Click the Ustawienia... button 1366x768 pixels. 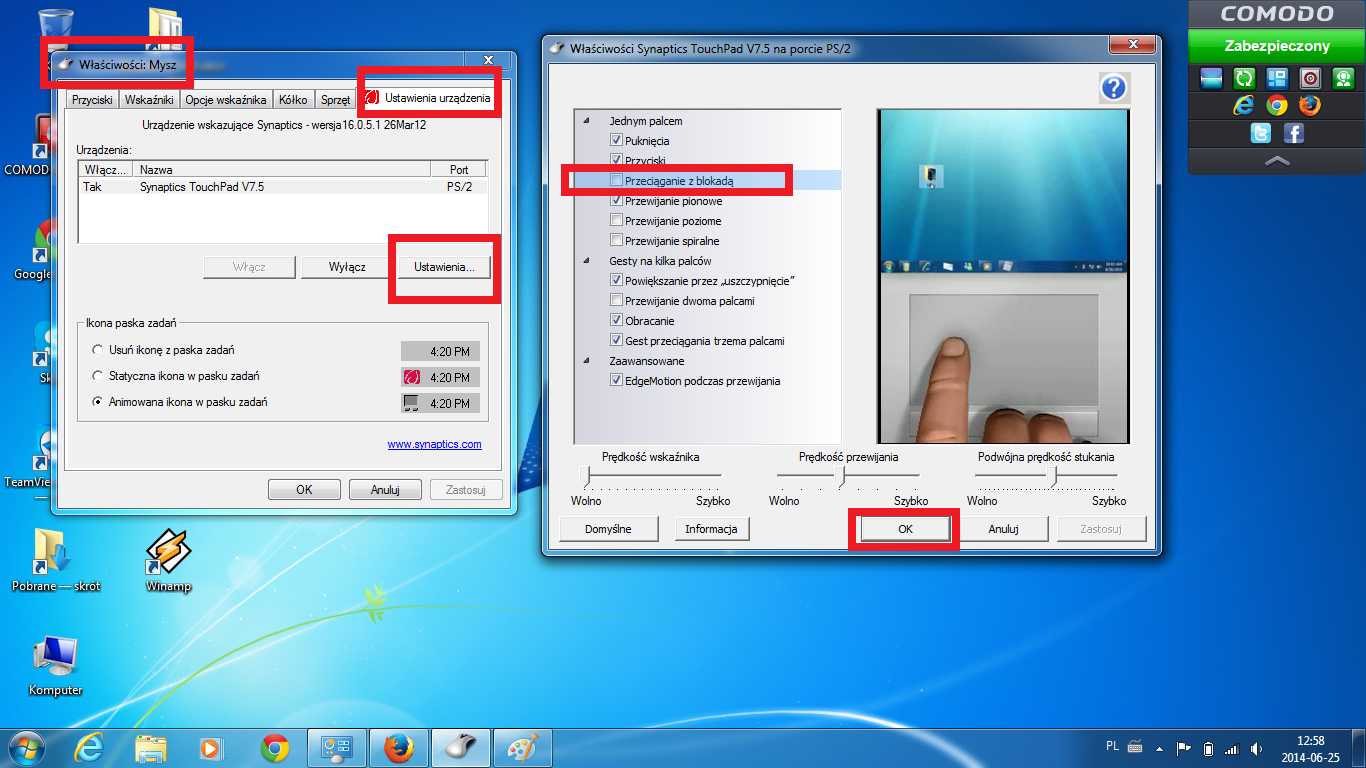click(443, 267)
